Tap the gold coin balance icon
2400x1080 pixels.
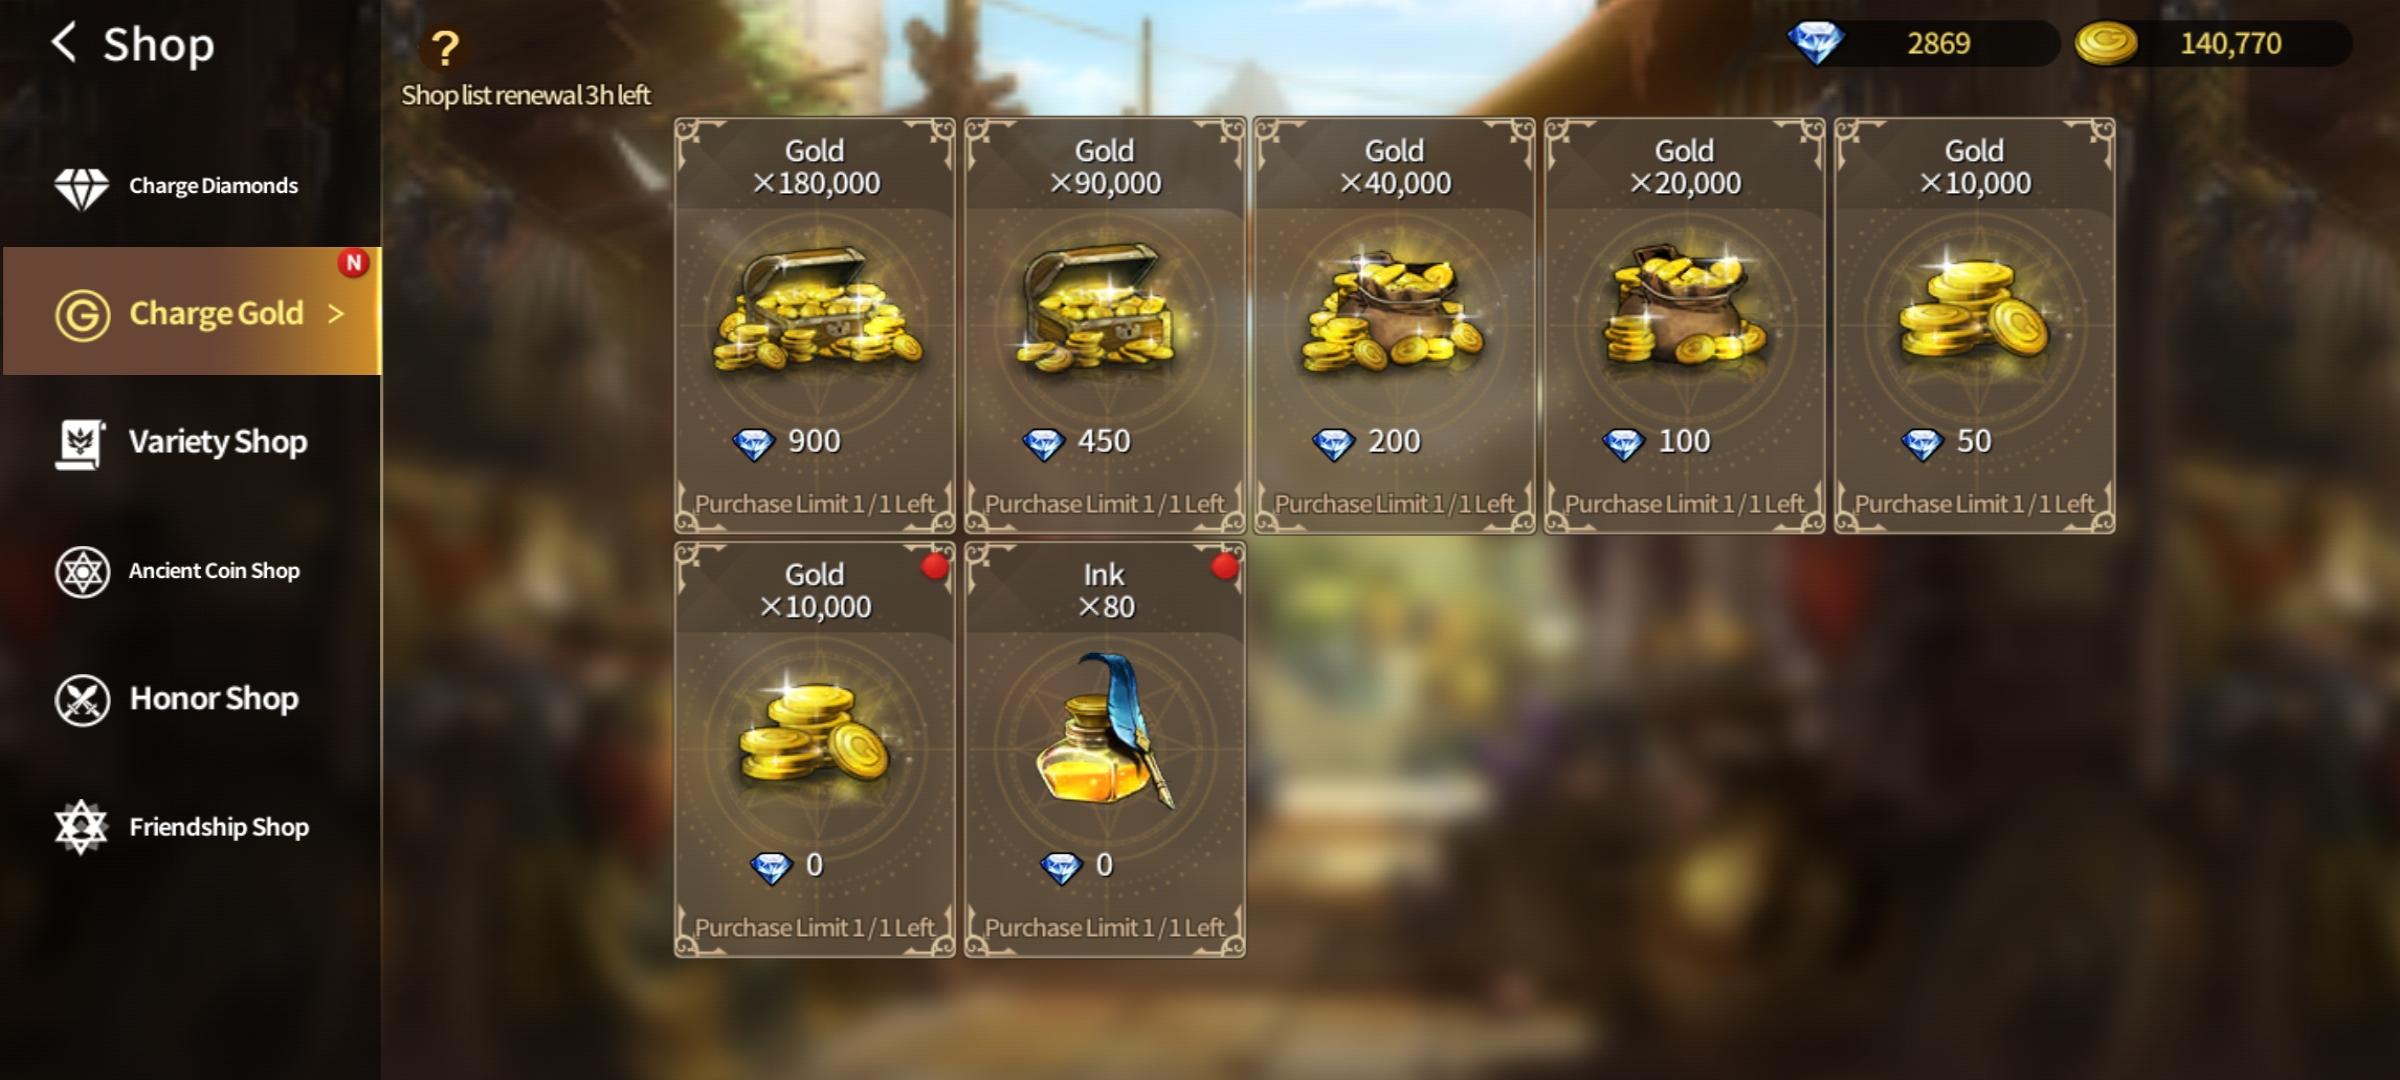[2105, 43]
